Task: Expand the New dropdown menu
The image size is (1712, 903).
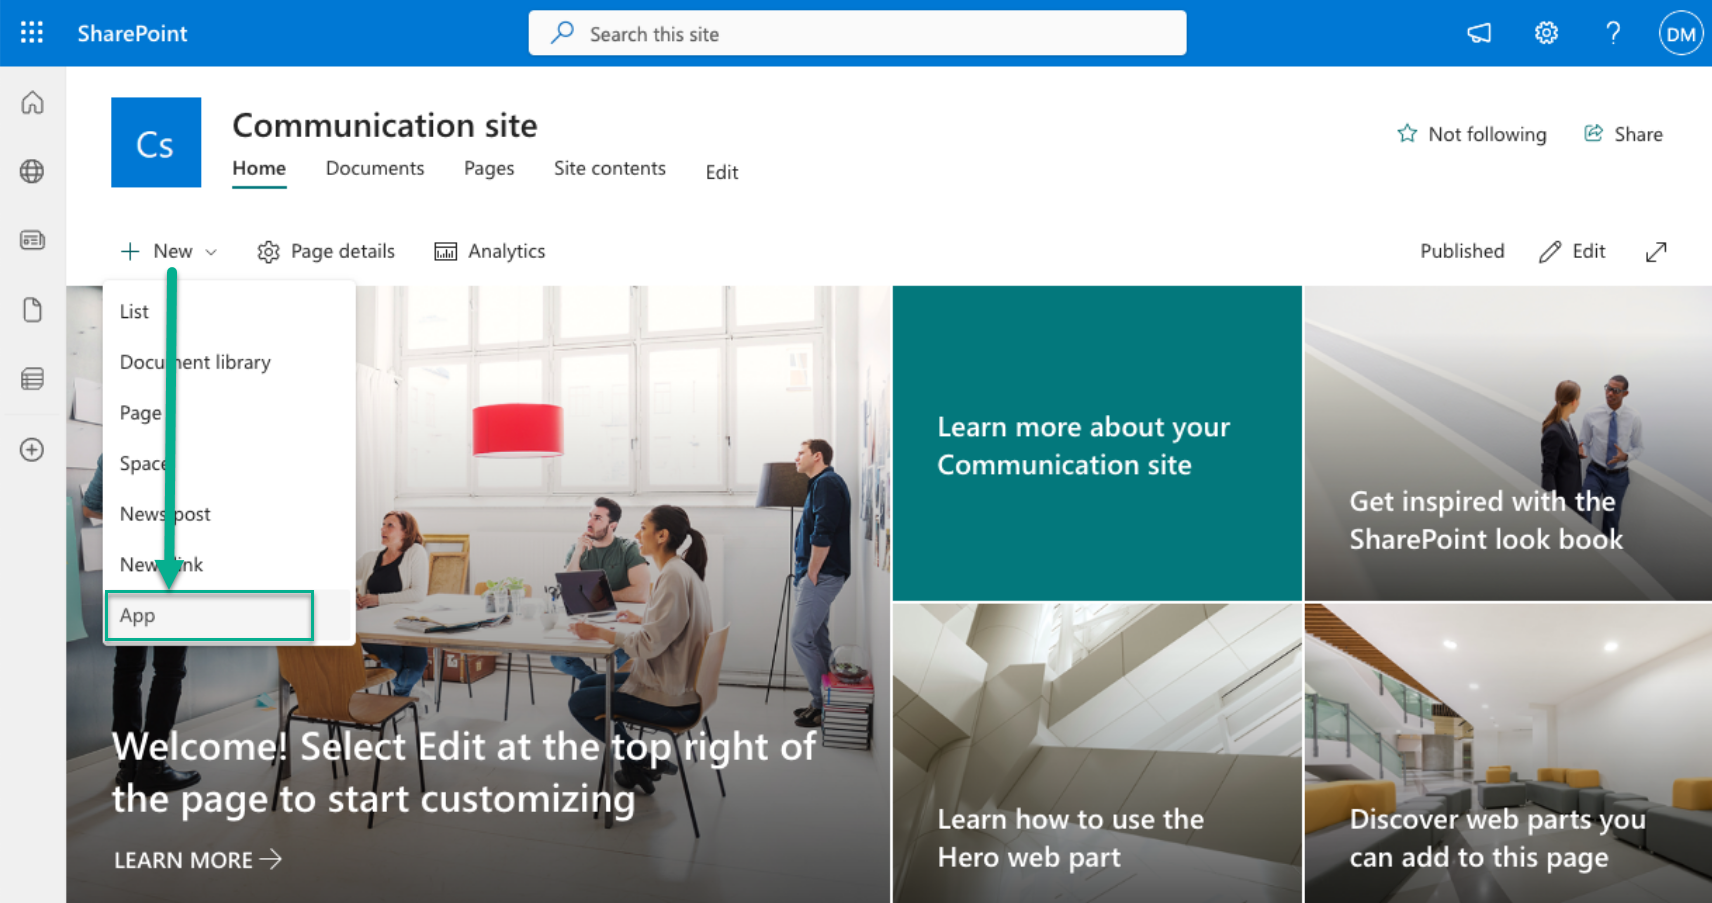Action: click(x=168, y=251)
